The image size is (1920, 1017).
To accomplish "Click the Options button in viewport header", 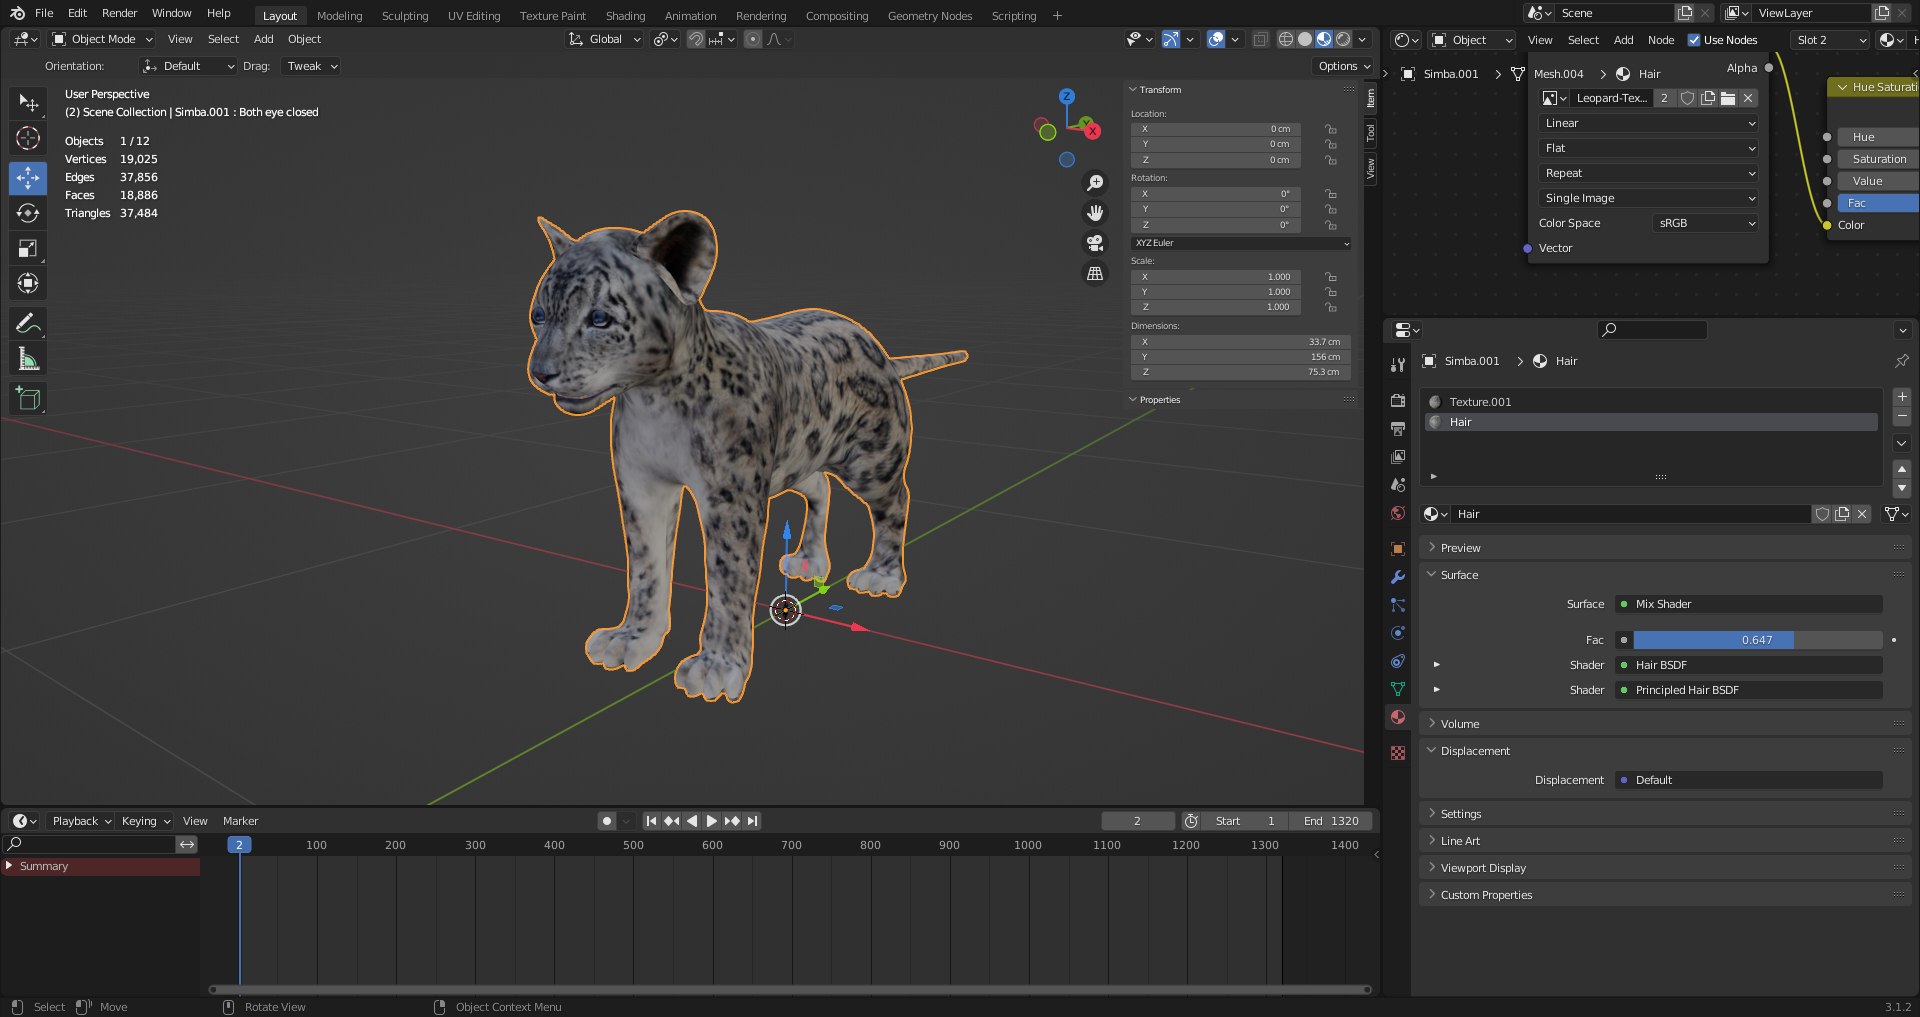I will pyautogui.click(x=1343, y=66).
